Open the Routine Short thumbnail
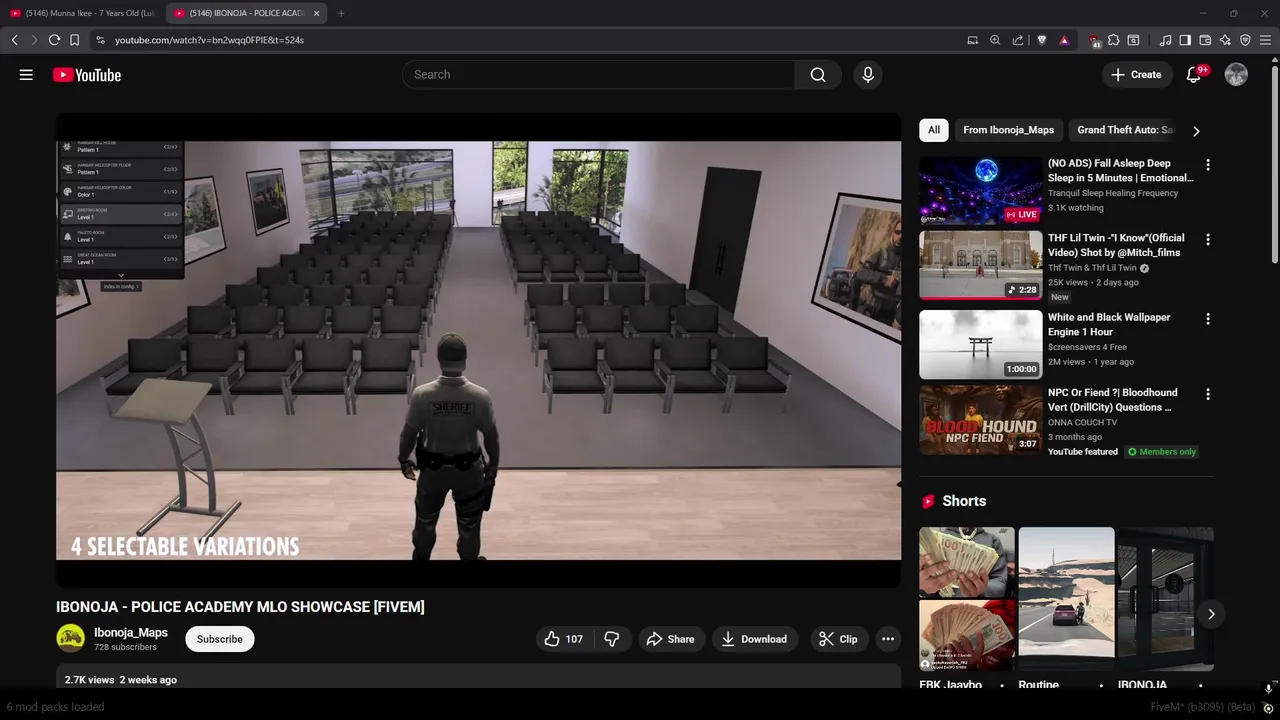Screen dimensions: 1280x720 click(x=1066, y=599)
